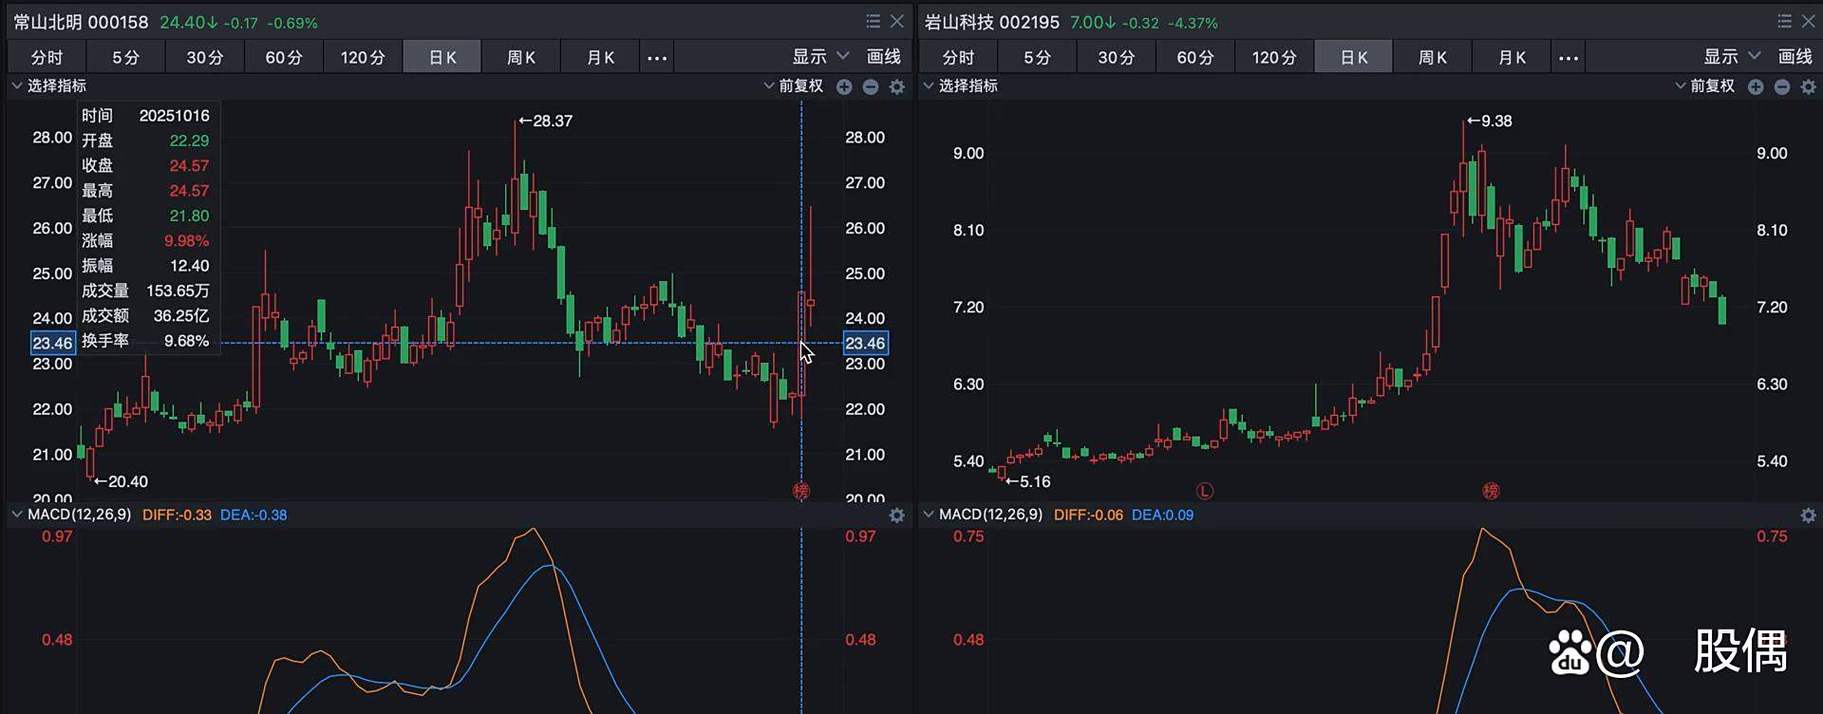
Task: Open left main chart settings gear
Action: coord(897,87)
